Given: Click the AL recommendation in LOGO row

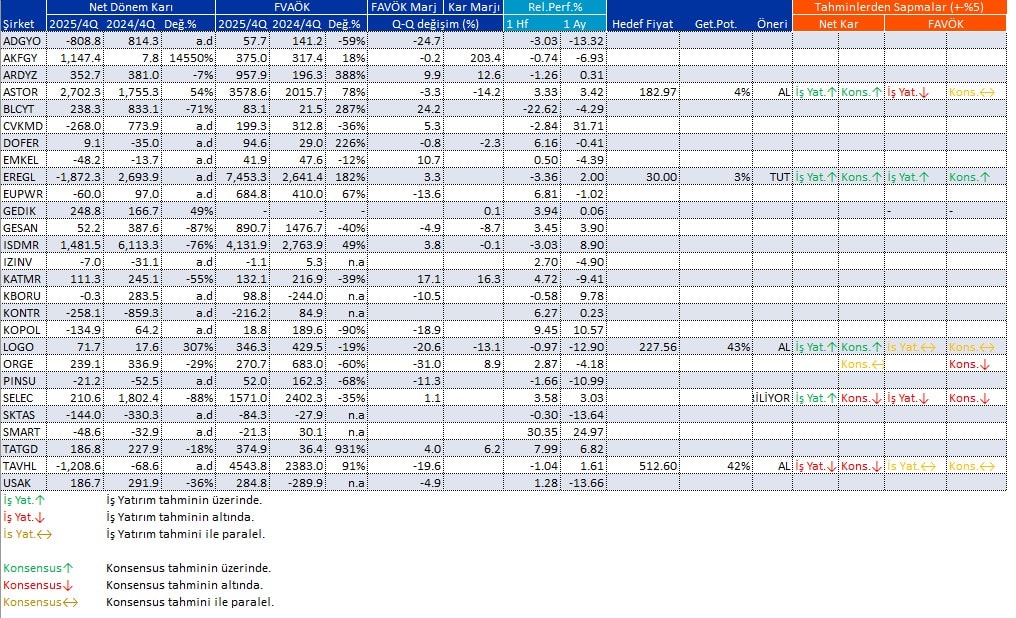Looking at the screenshot, I should (x=782, y=347).
